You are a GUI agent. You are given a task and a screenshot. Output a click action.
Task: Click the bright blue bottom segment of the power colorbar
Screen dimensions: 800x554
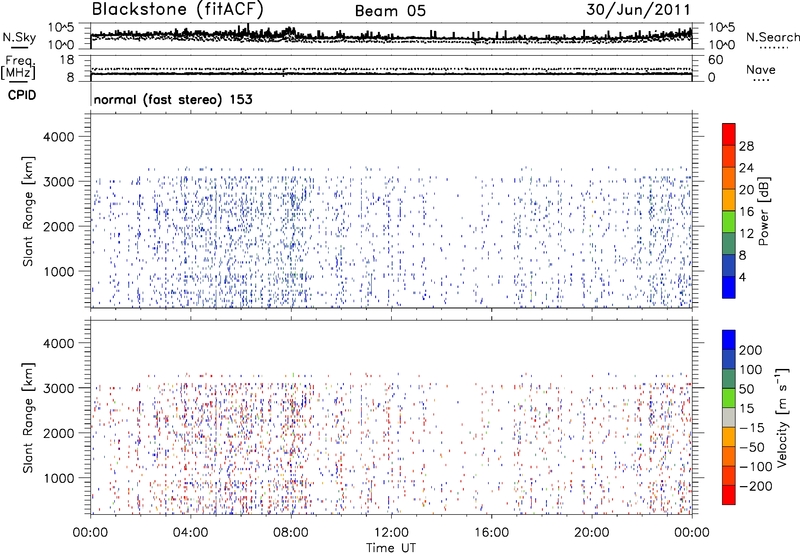[x=729, y=287]
